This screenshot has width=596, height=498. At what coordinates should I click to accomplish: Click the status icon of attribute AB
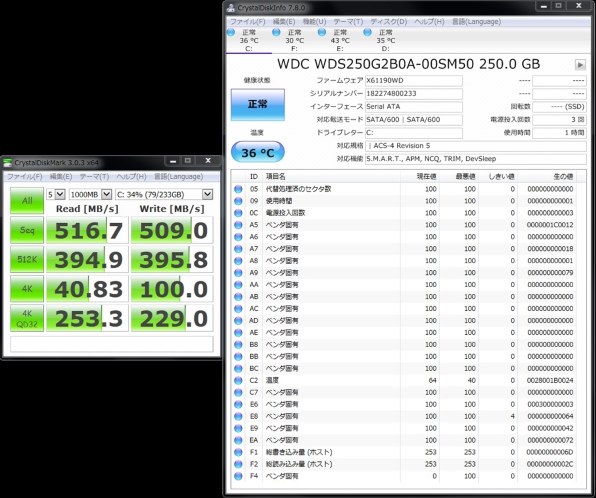(x=238, y=297)
